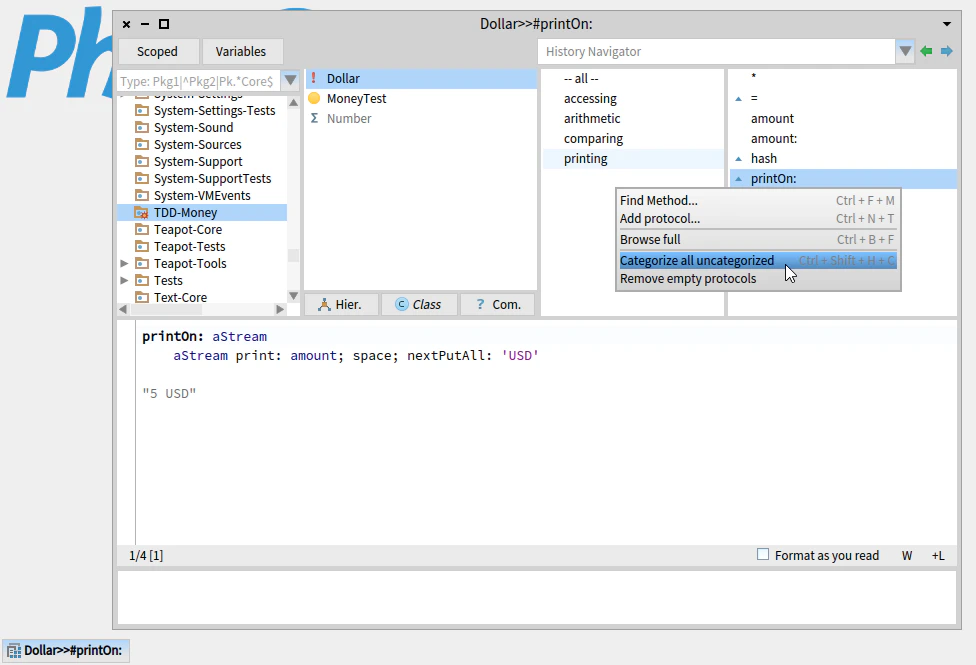This screenshot has height=665, width=976.
Task: Open the window menu arrow in title bar
Action: coord(947,24)
